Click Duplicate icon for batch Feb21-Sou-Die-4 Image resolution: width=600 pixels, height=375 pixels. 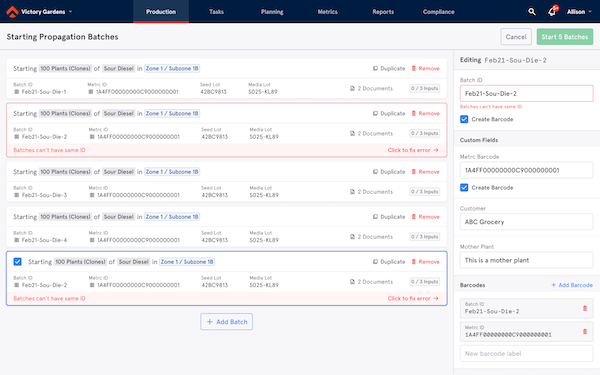pos(375,217)
